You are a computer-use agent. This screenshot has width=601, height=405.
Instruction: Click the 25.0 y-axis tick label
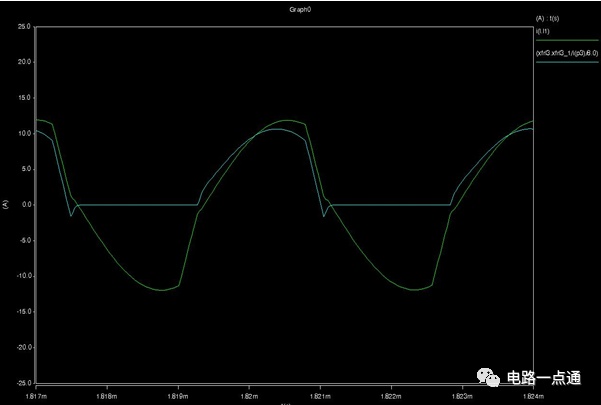click(24, 26)
